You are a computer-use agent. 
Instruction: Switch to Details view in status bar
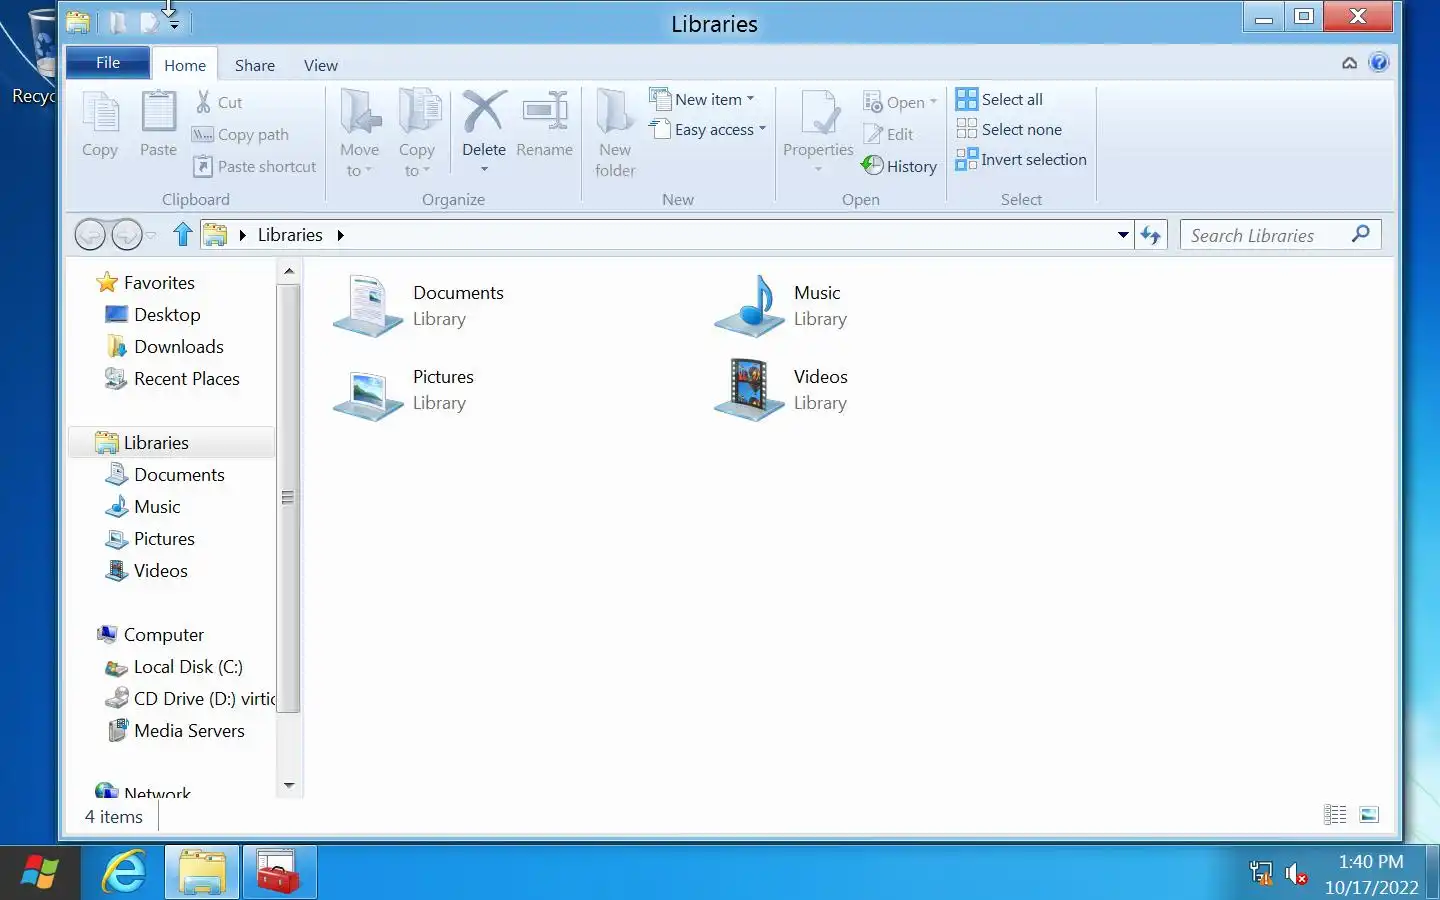(x=1335, y=815)
